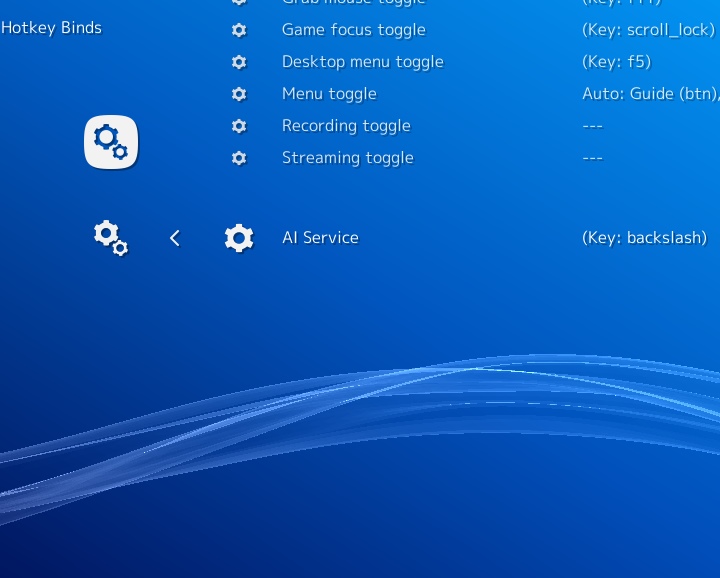
Task: Click the gear icon next to Streaming toggle
Action: pyautogui.click(x=239, y=158)
